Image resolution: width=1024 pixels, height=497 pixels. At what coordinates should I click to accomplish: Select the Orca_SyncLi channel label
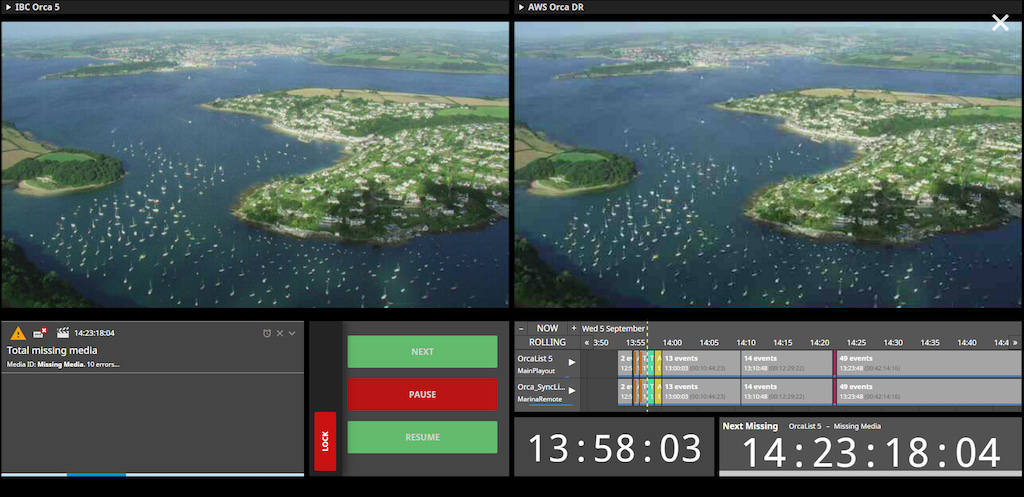tap(542, 387)
